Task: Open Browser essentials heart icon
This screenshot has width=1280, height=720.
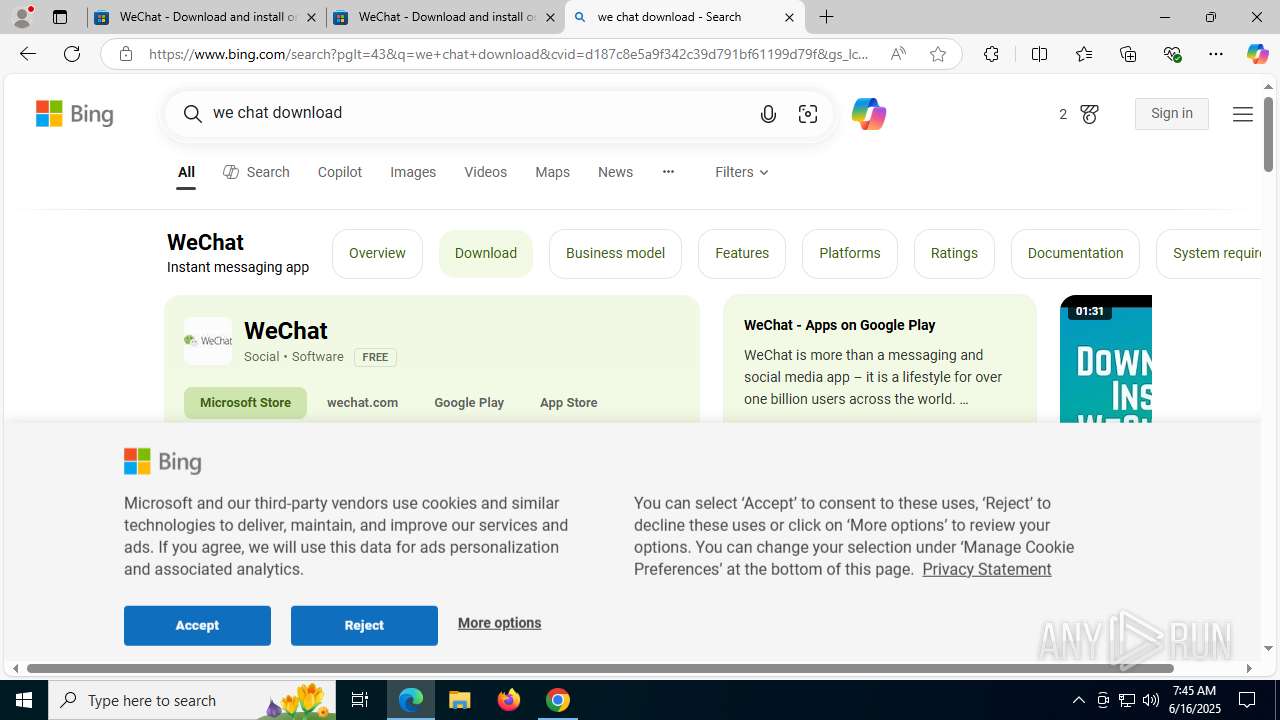Action: [1172, 54]
